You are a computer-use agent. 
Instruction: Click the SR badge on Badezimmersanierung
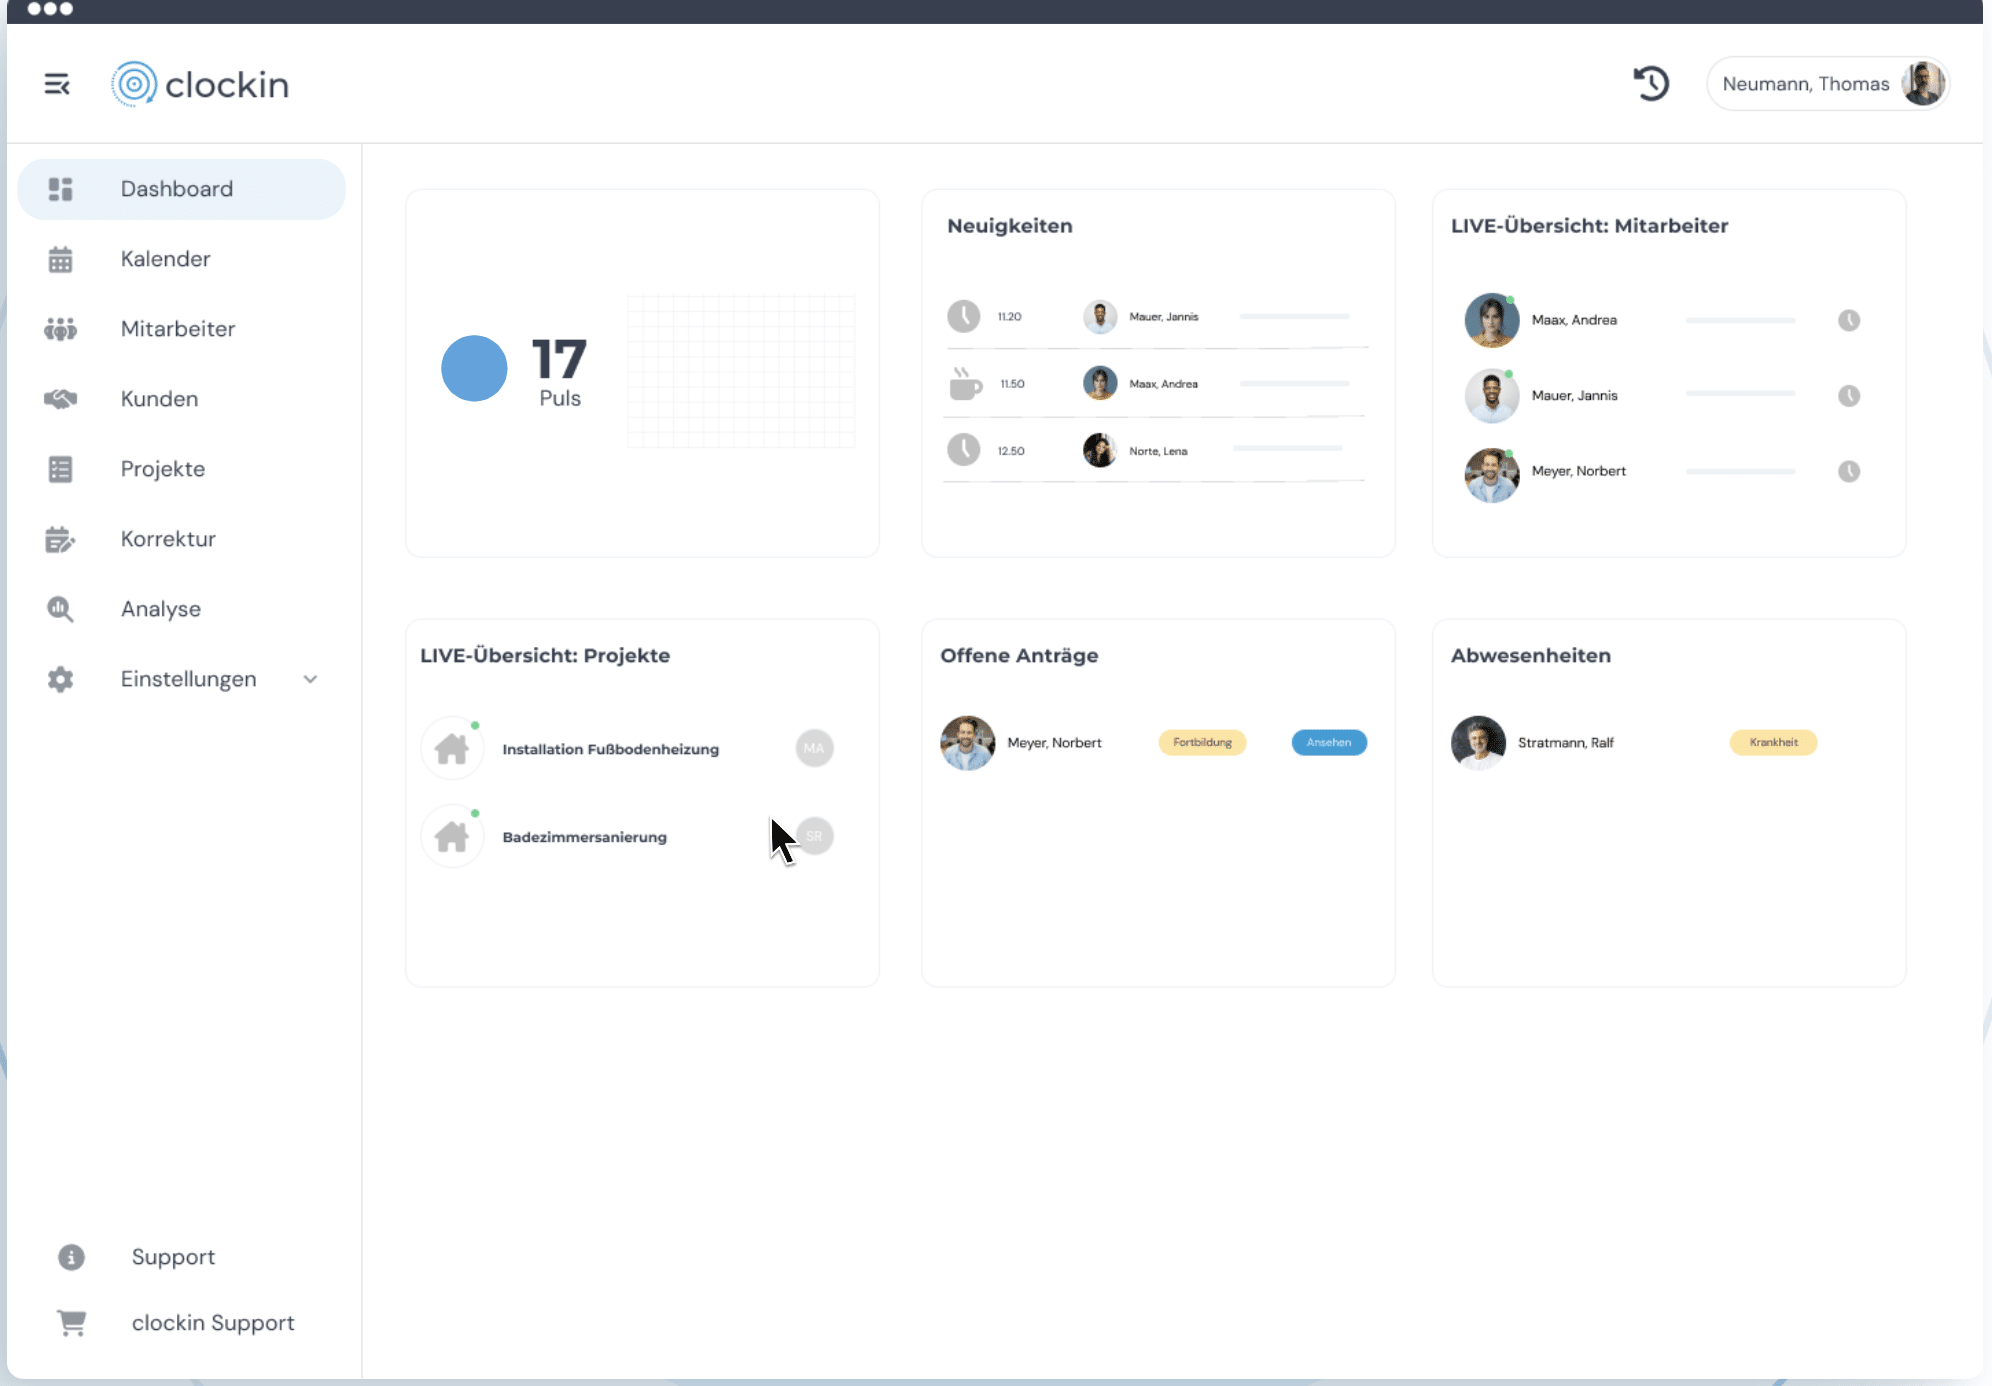[816, 836]
